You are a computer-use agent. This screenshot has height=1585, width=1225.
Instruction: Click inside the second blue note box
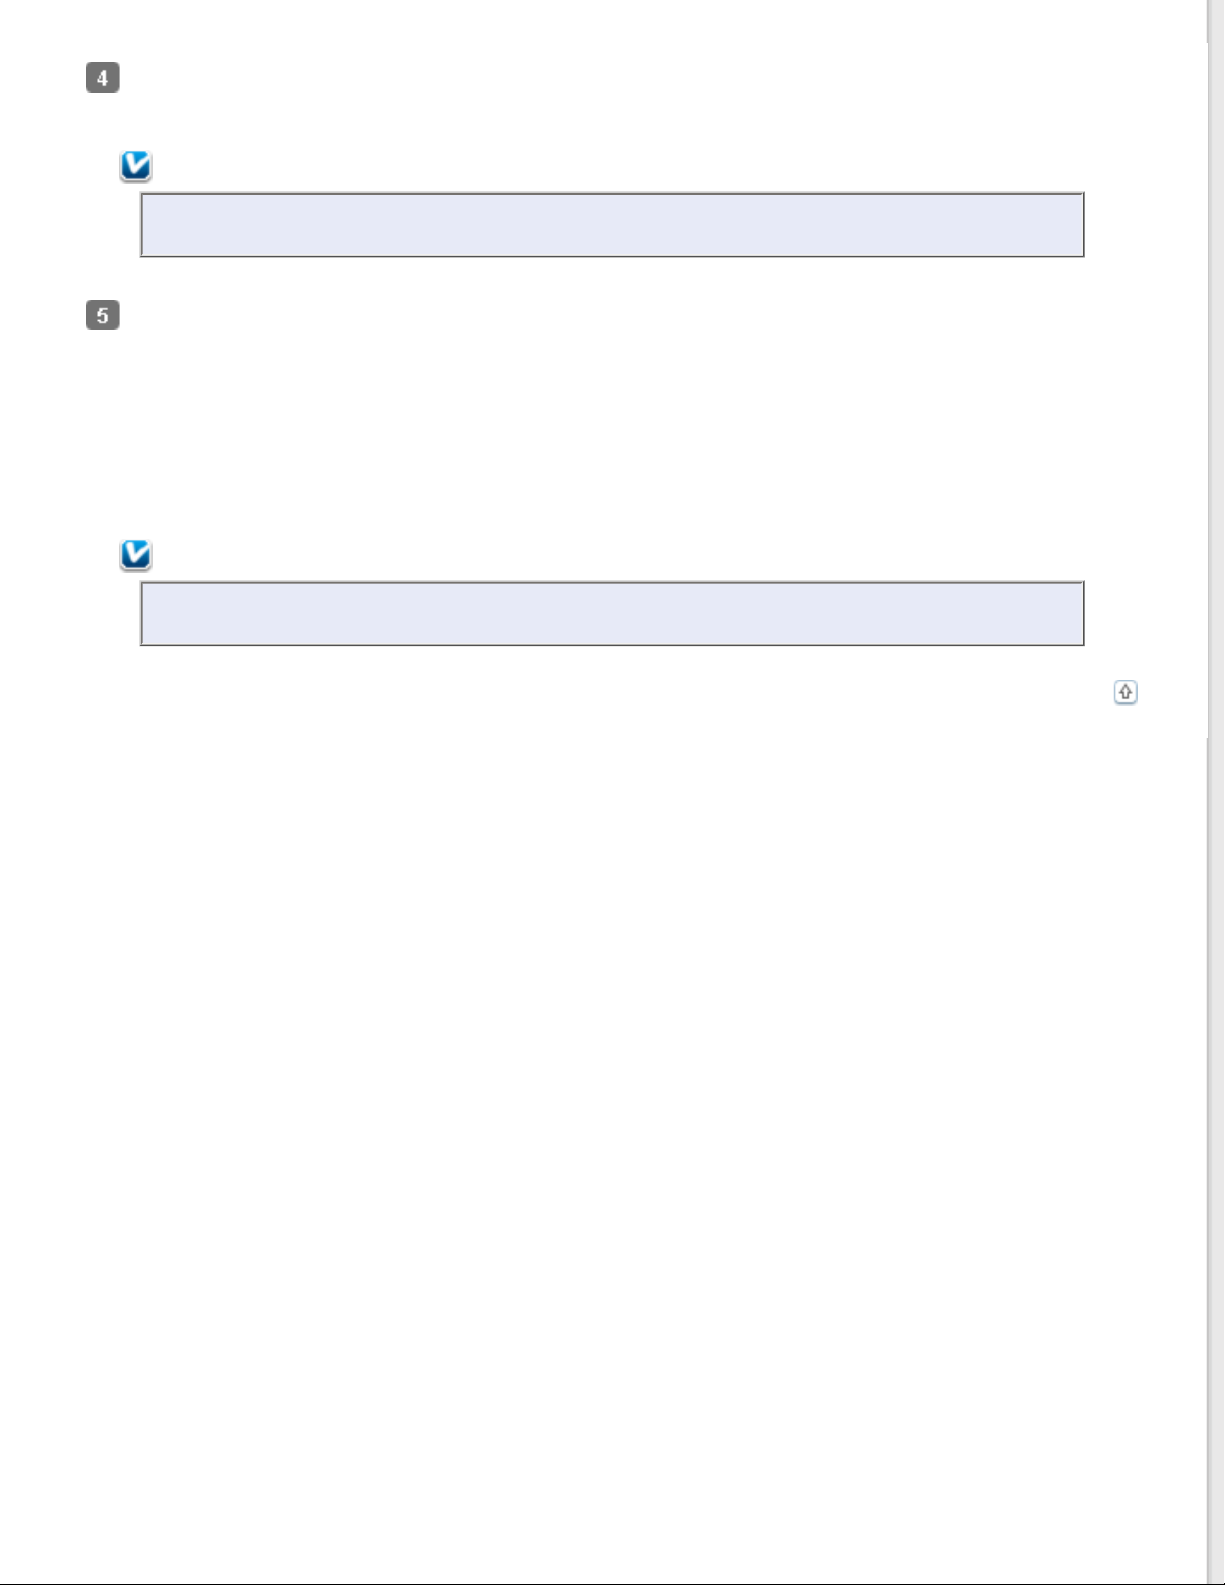pos(612,613)
